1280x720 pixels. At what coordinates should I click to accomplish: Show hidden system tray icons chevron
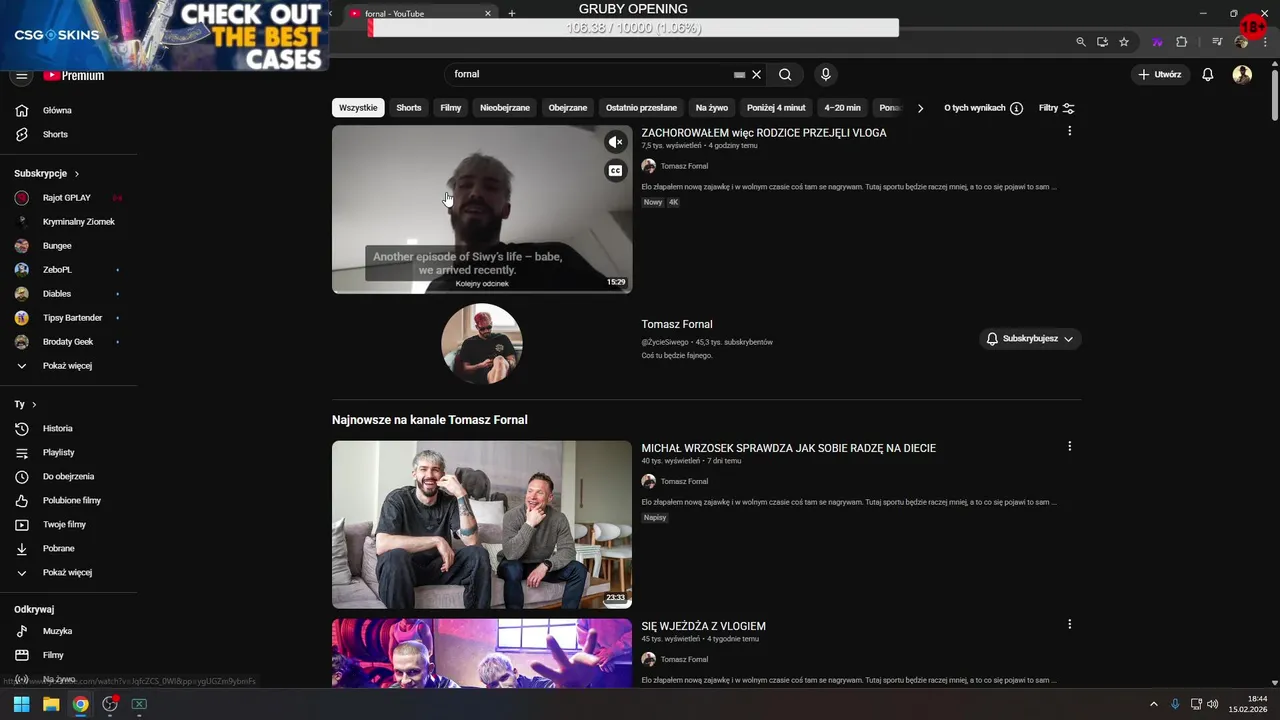(x=1153, y=704)
